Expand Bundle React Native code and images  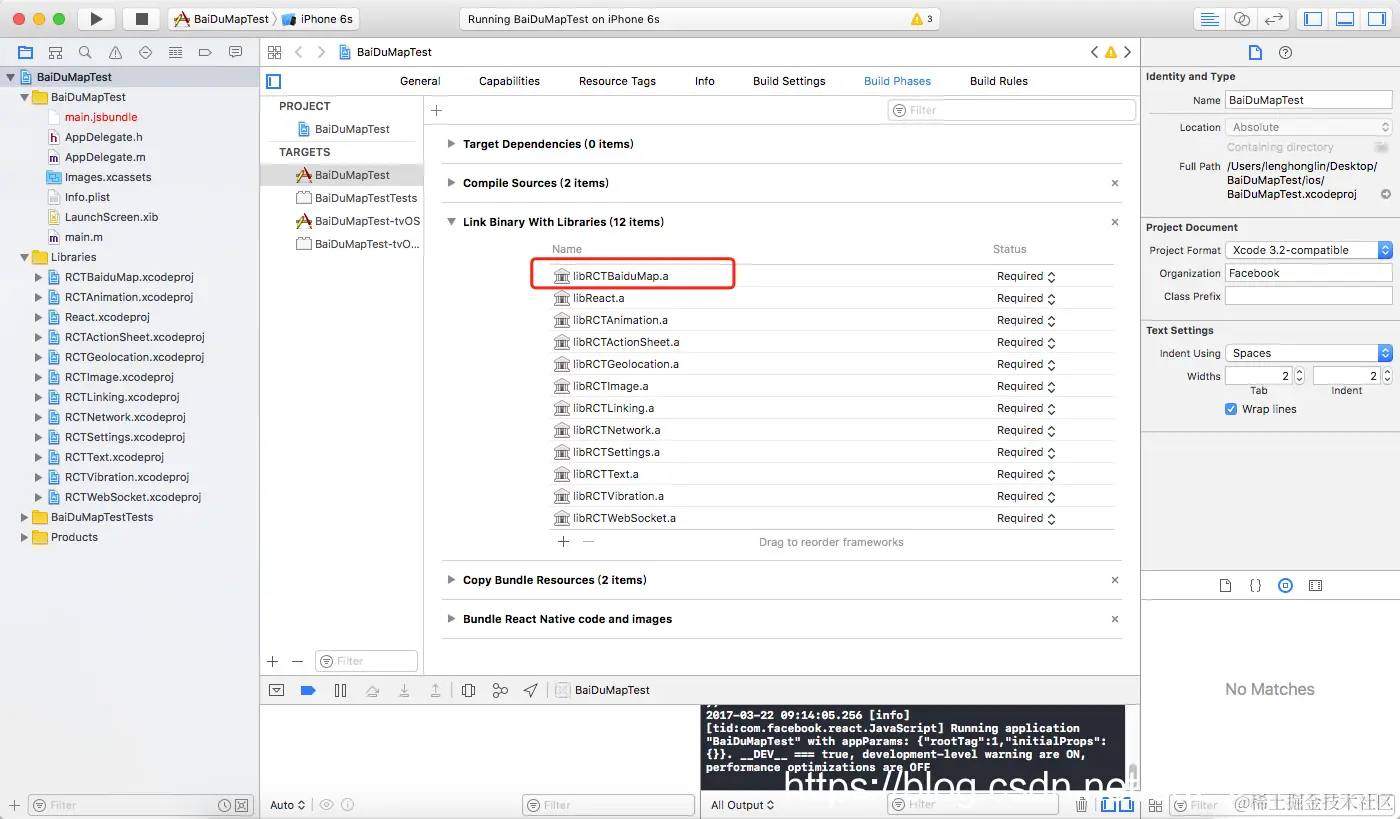(x=452, y=619)
